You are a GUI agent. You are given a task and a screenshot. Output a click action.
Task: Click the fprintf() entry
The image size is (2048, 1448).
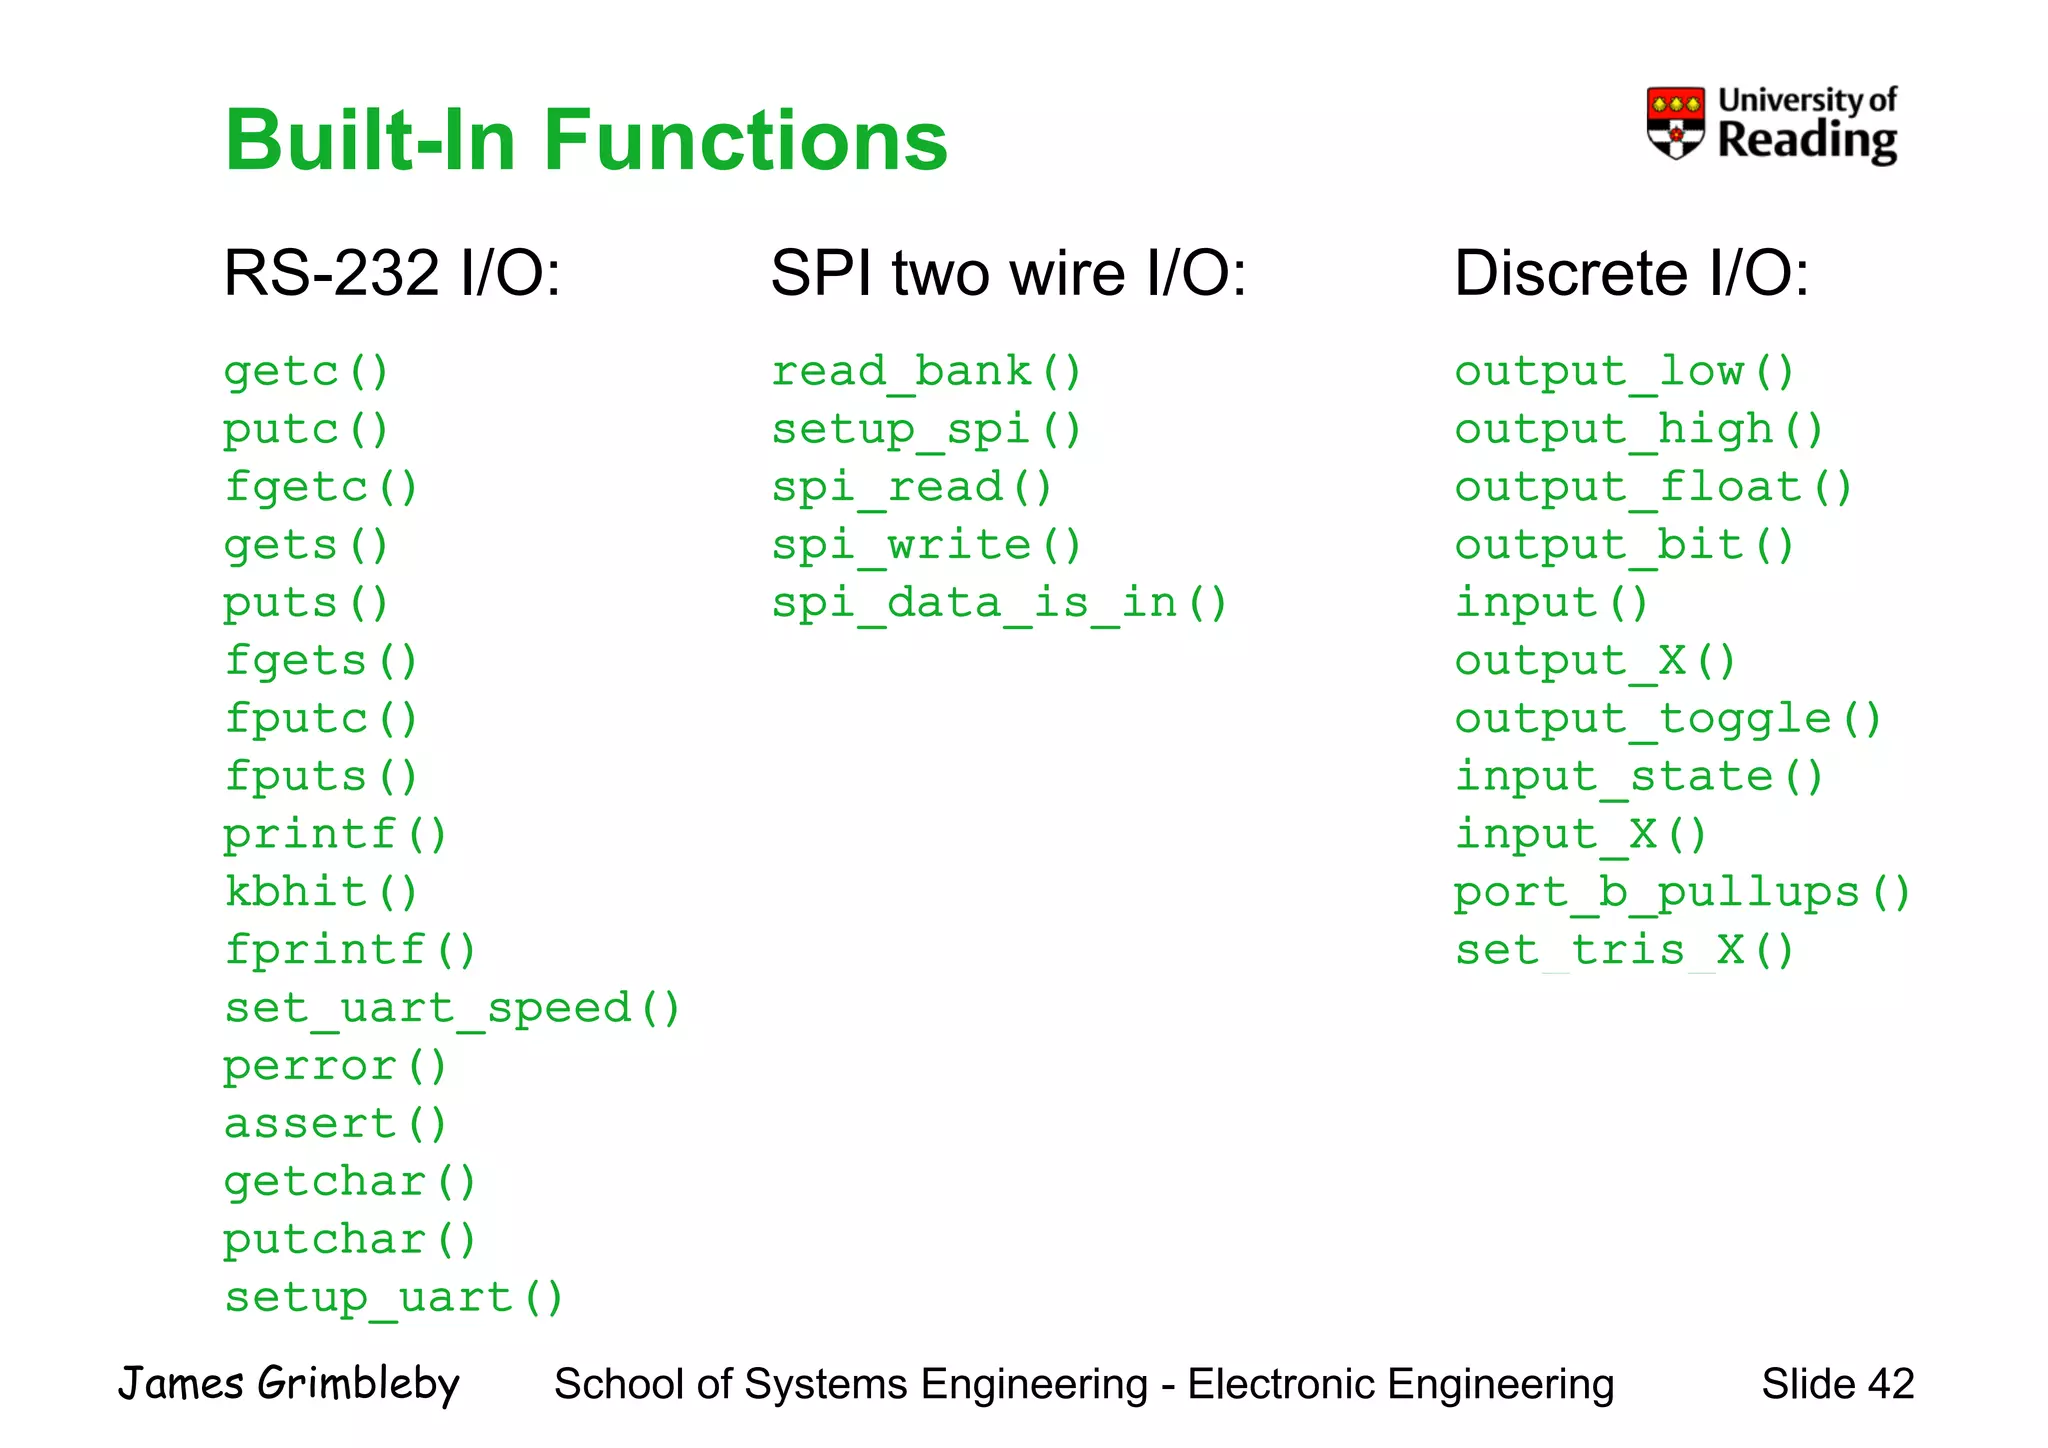(350, 951)
